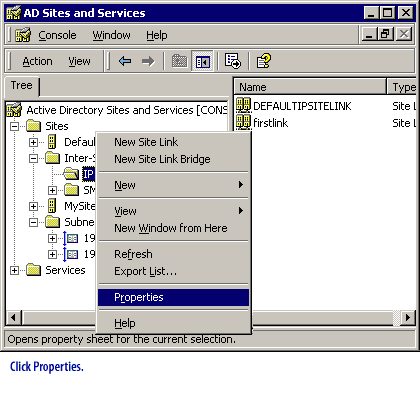Open the New submenu in context menu

pos(173,185)
